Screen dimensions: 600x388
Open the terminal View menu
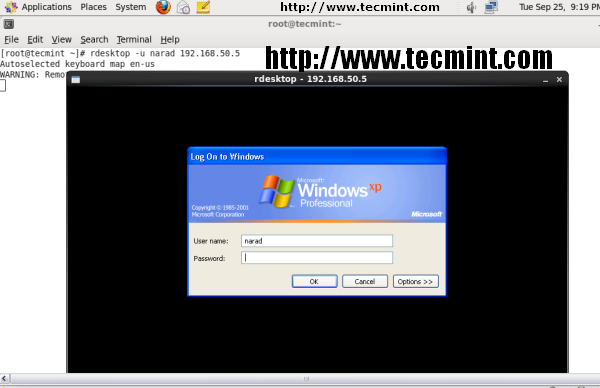click(62, 39)
